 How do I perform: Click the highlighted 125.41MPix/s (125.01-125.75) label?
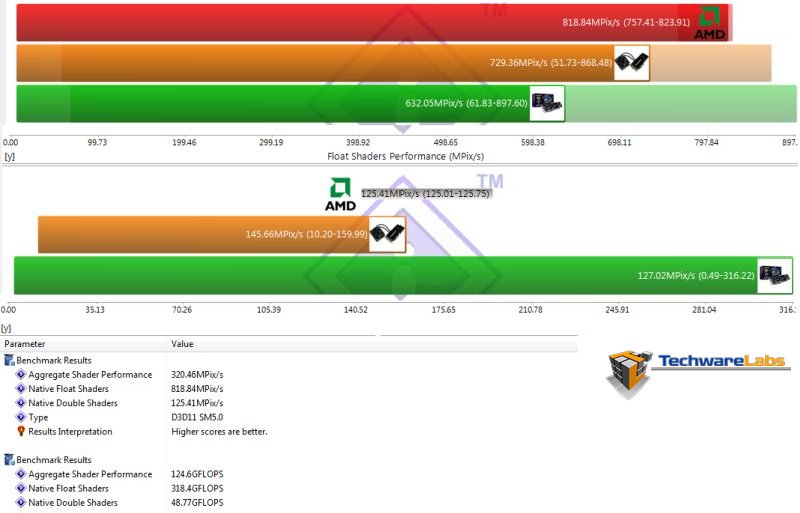[x=426, y=193]
